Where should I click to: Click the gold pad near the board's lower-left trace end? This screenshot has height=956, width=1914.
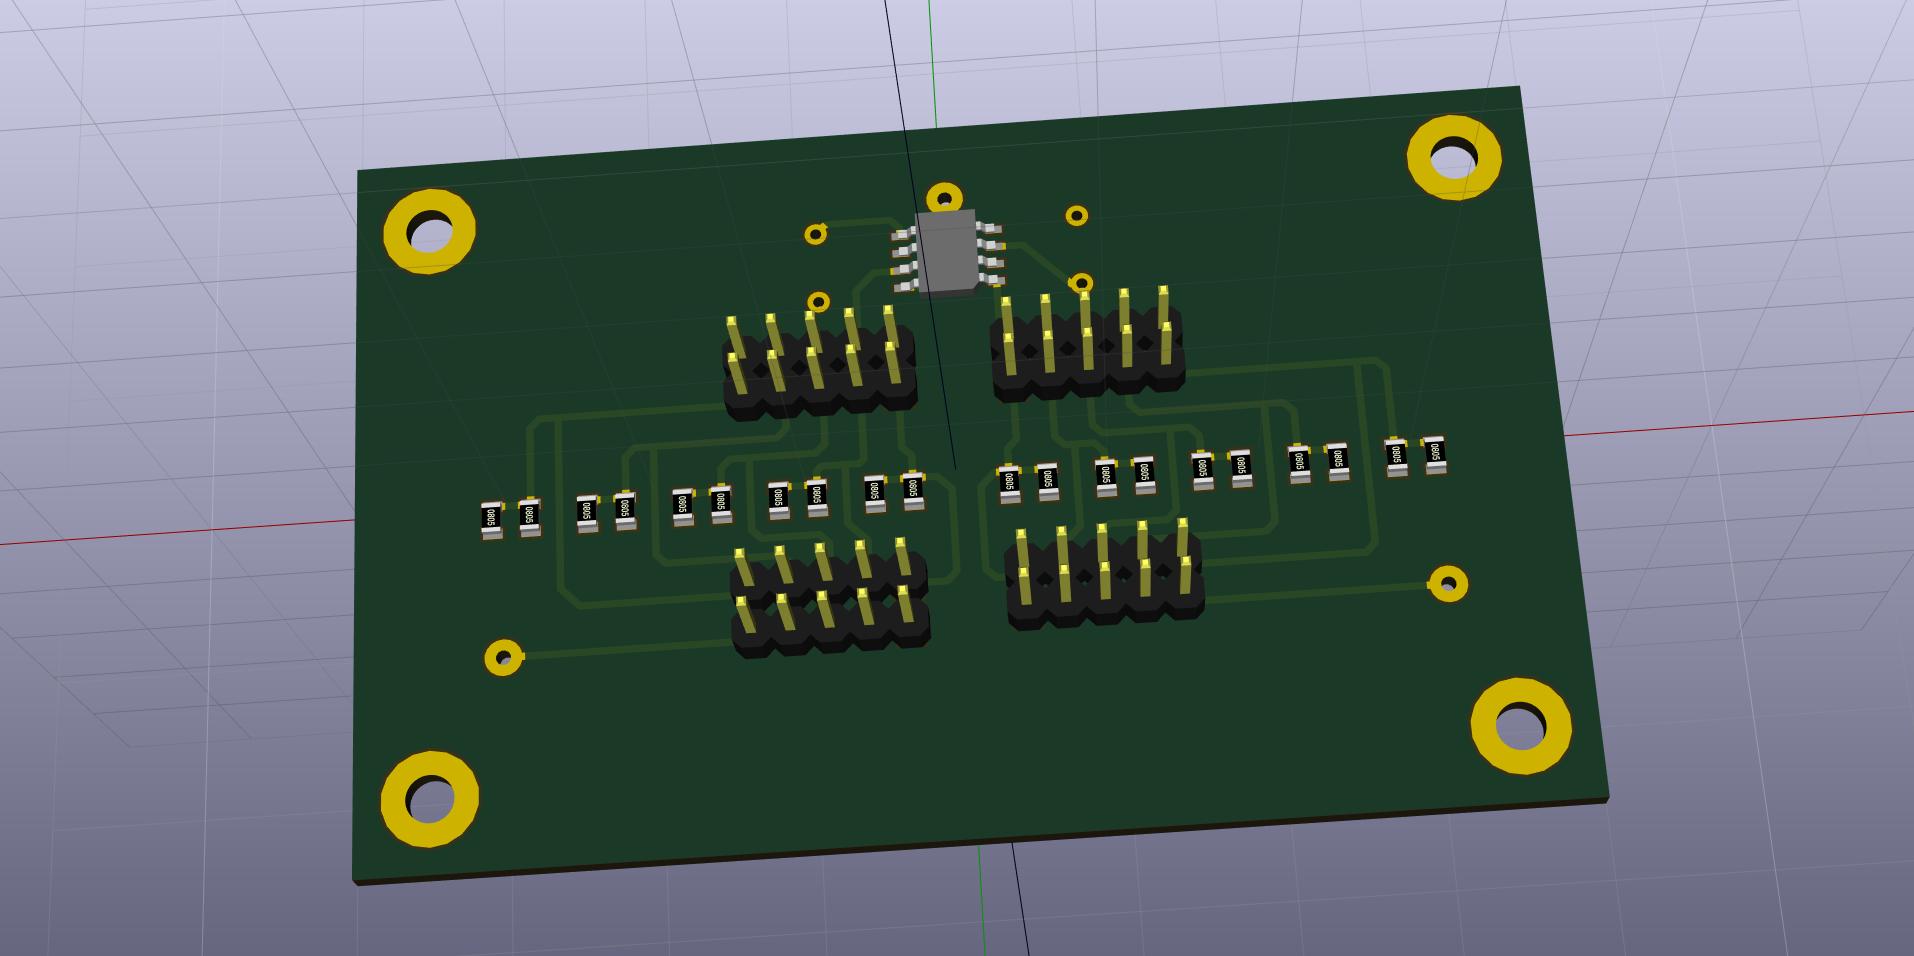(503, 657)
